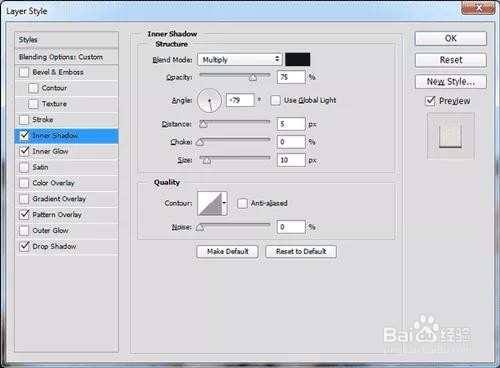Viewport: 500px width, 368px height.
Task: Enable the Satin effect checkbox
Action: (x=24, y=167)
